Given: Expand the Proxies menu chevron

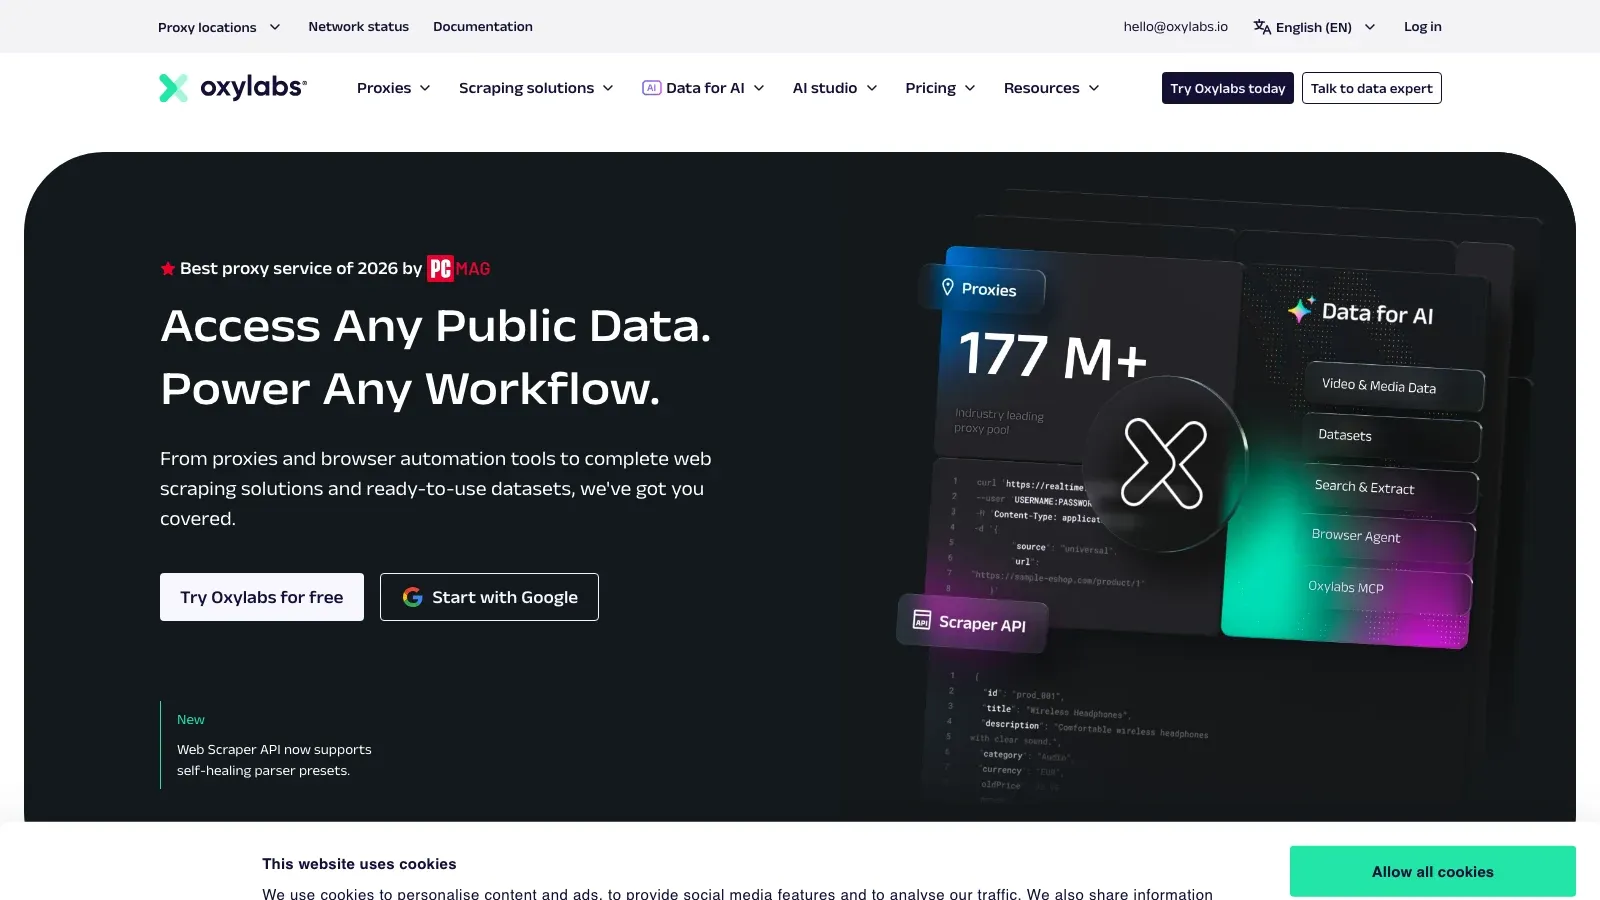Looking at the screenshot, I should coord(425,88).
